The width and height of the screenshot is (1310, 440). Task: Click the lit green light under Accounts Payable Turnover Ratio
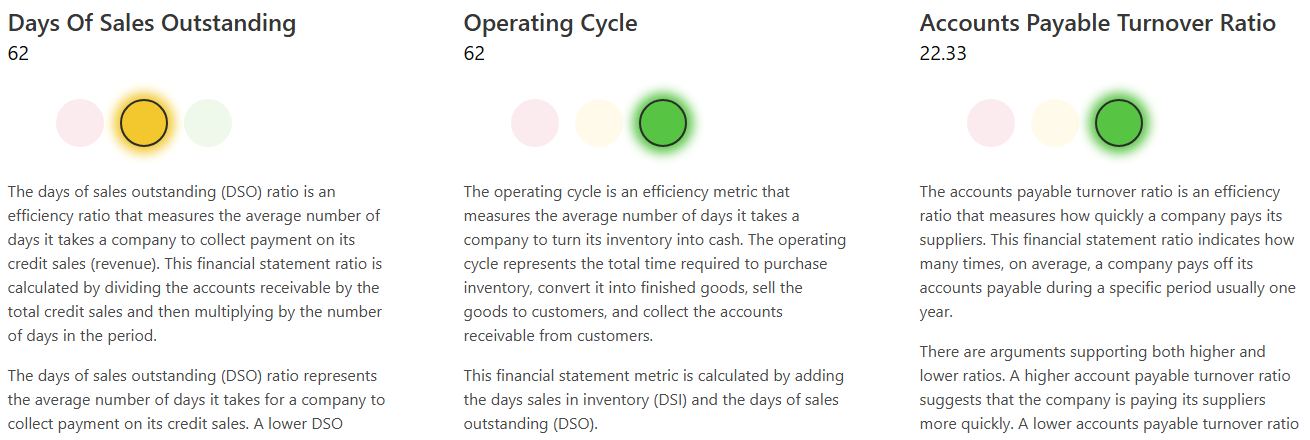click(x=1119, y=123)
